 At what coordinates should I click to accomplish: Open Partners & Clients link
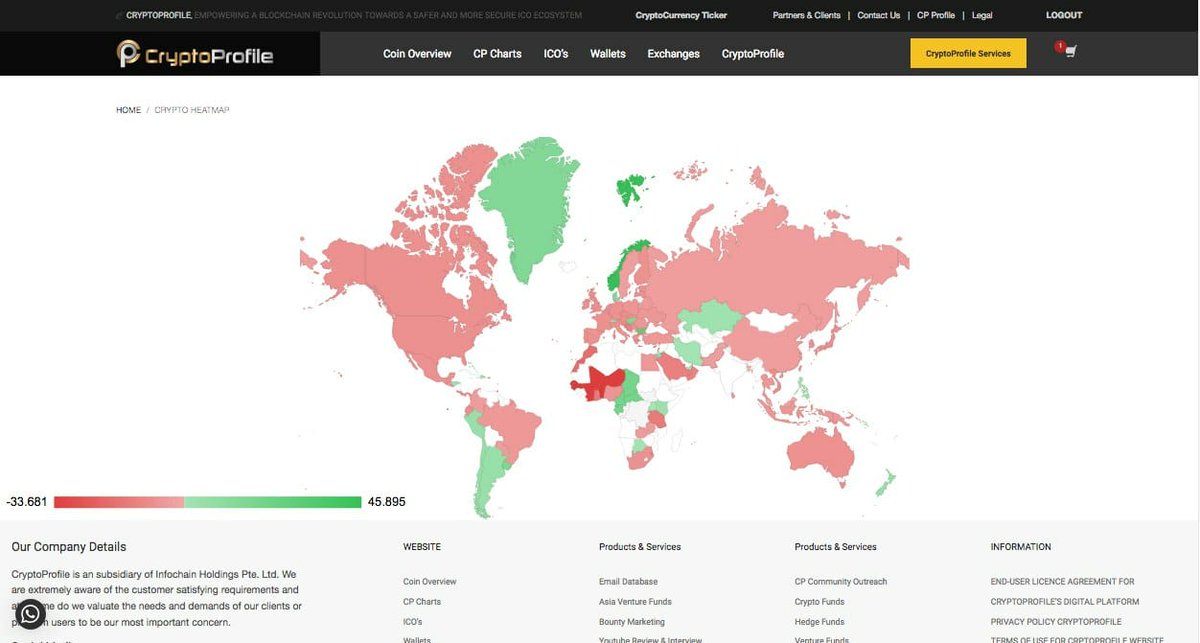coord(807,16)
